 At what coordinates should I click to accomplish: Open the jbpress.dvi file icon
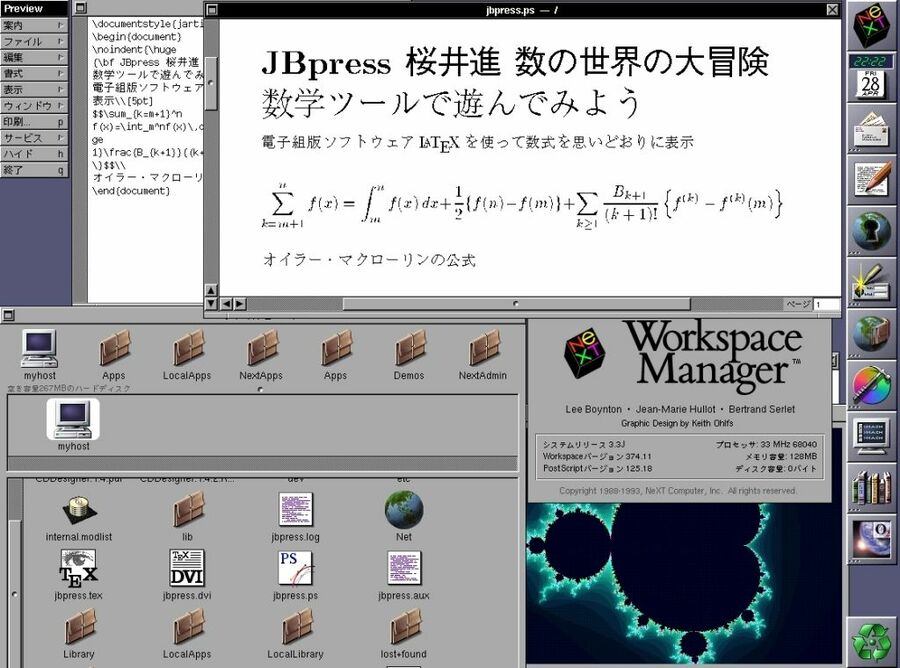pos(187,568)
